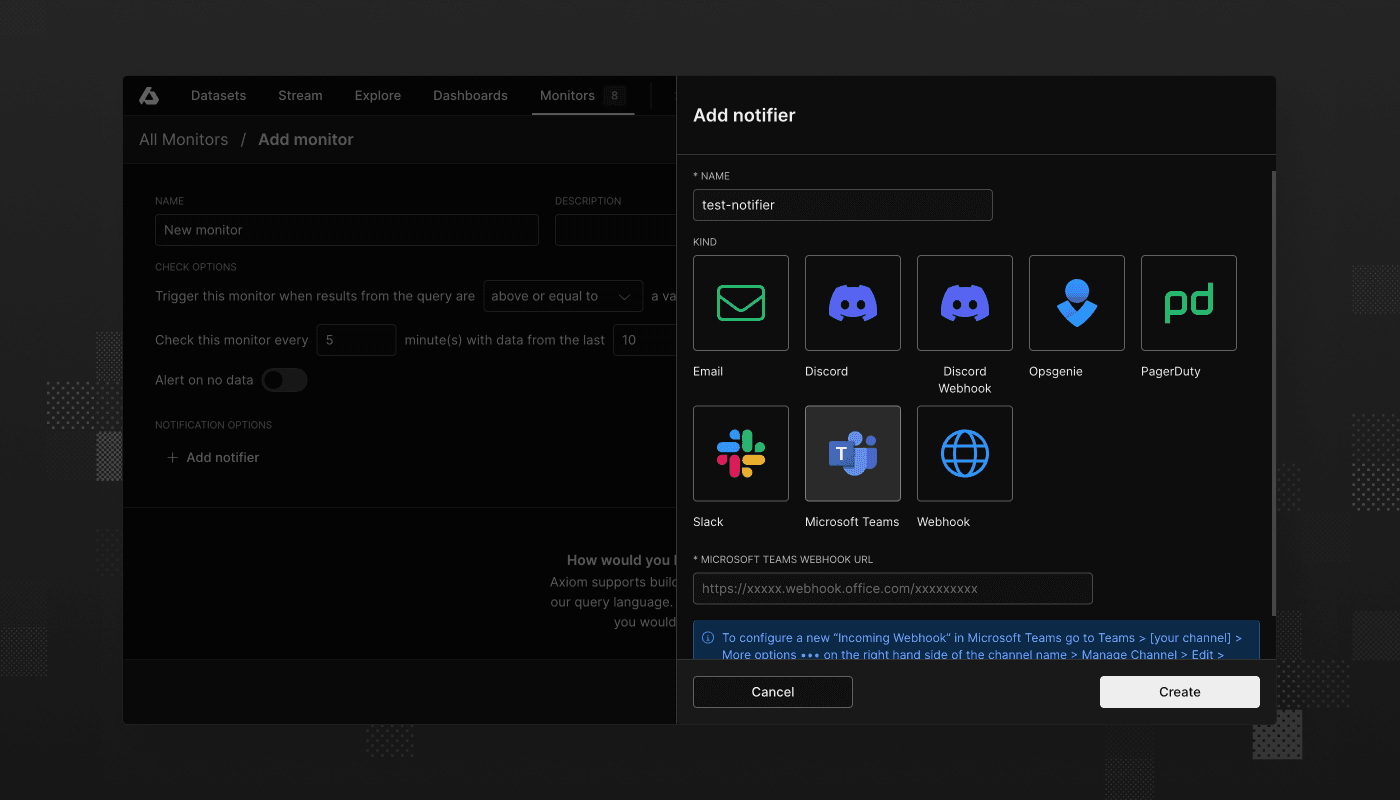Image resolution: width=1400 pixels, height=800 pixels.
Task: Go to the Stream section
Action: (300, 95)
